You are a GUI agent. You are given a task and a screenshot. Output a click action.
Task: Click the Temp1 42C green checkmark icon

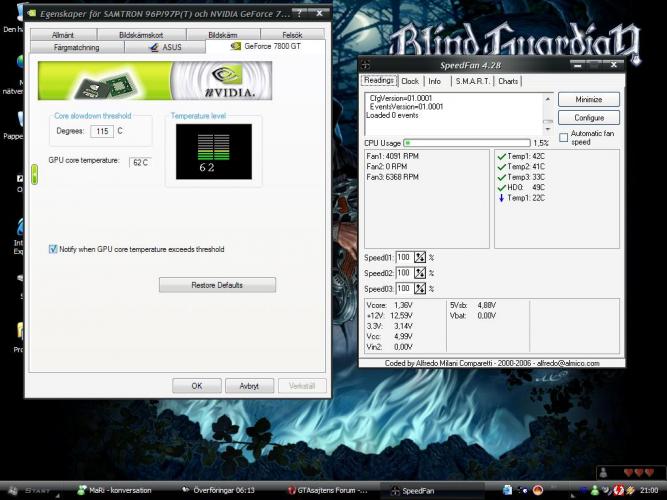pos(501,157)
